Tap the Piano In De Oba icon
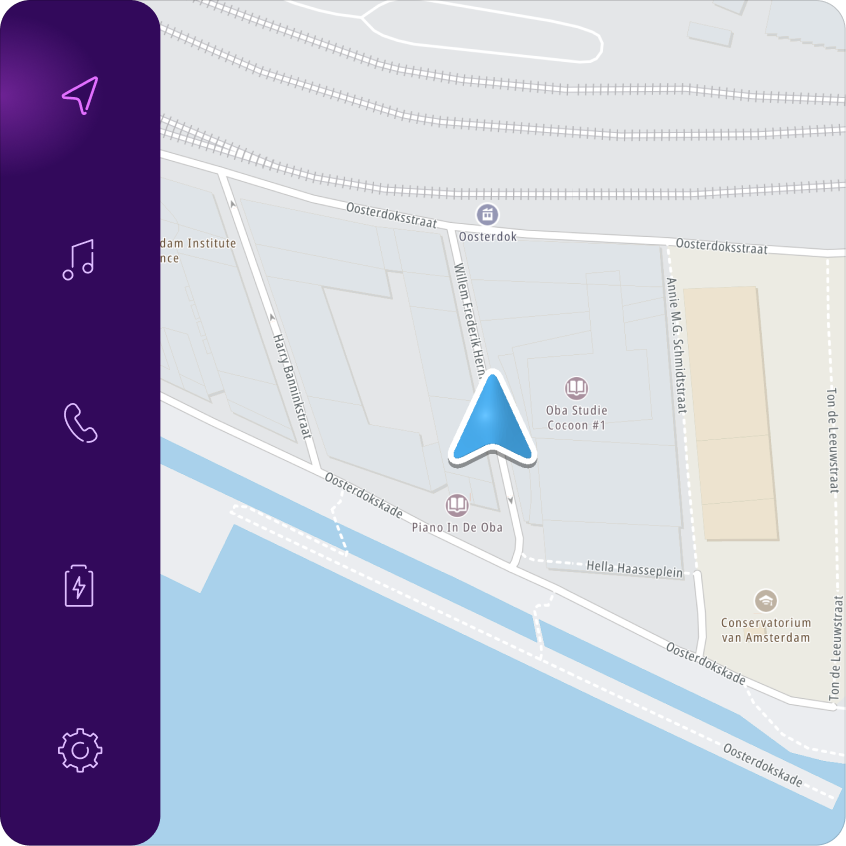Viewport: 846px width, 846px height. (x=457, y=505)
